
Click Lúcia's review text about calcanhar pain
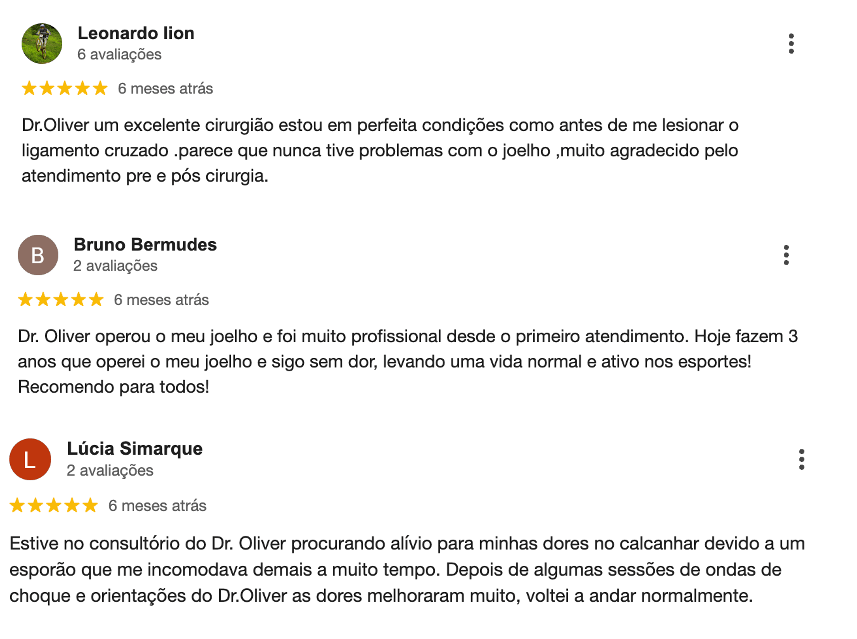point(407,570)
